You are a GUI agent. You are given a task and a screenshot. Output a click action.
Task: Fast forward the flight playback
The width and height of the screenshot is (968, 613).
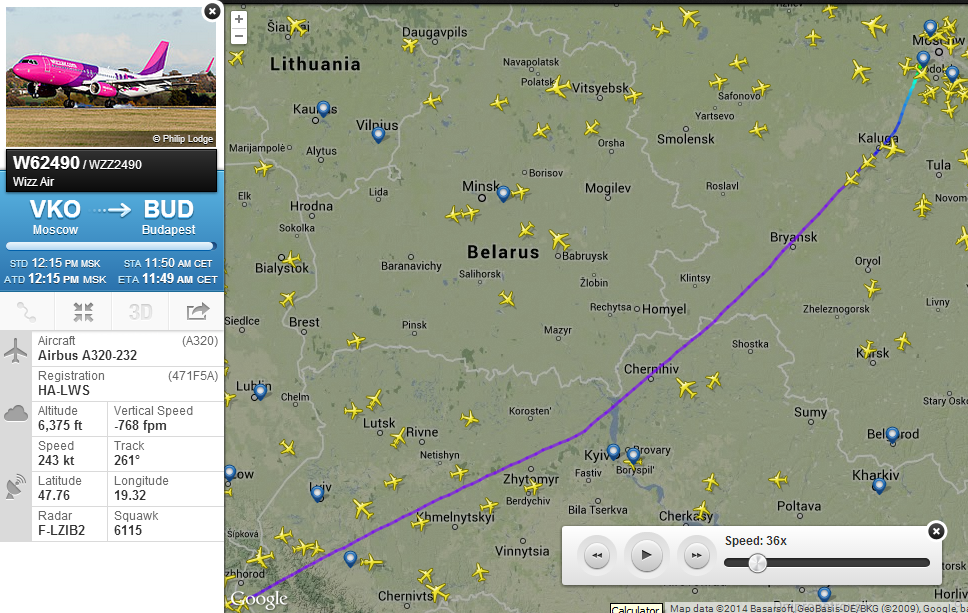pyautogui.click(x=696, y=555)
